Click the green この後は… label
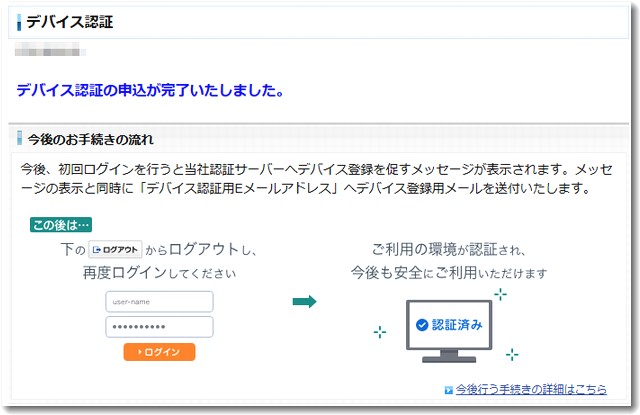Viewport: 640px width, 415px height. pyautogui.click(x=61, y=225)
